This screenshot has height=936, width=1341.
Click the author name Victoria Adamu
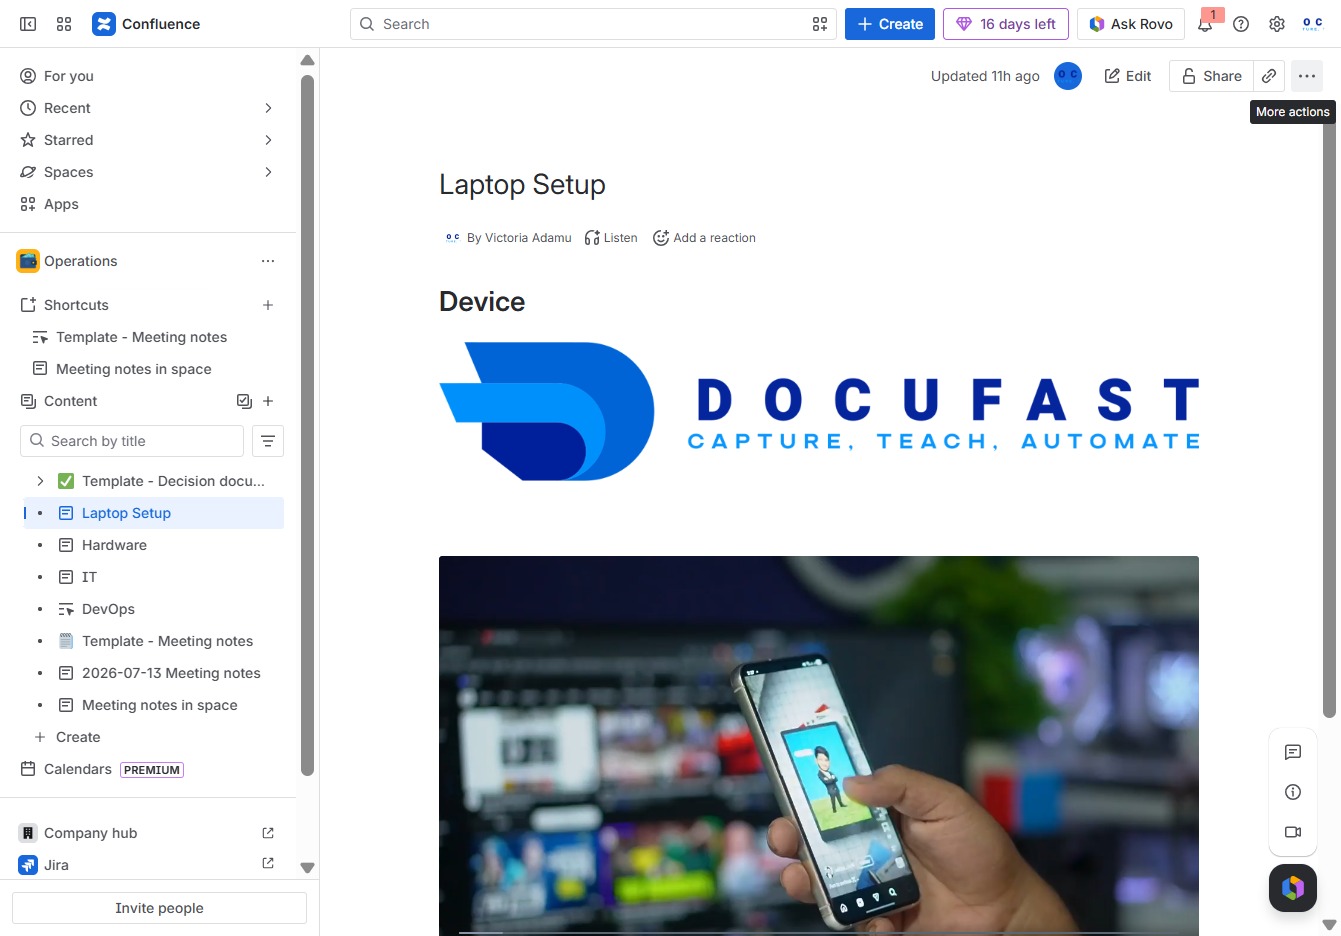pos(528,238)
